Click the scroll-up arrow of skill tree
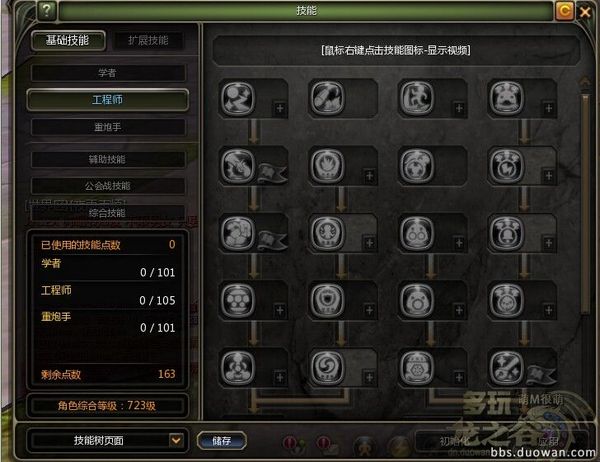Viewport: 600px width, 462px height. pyautogui.click(x=585, y=83)
